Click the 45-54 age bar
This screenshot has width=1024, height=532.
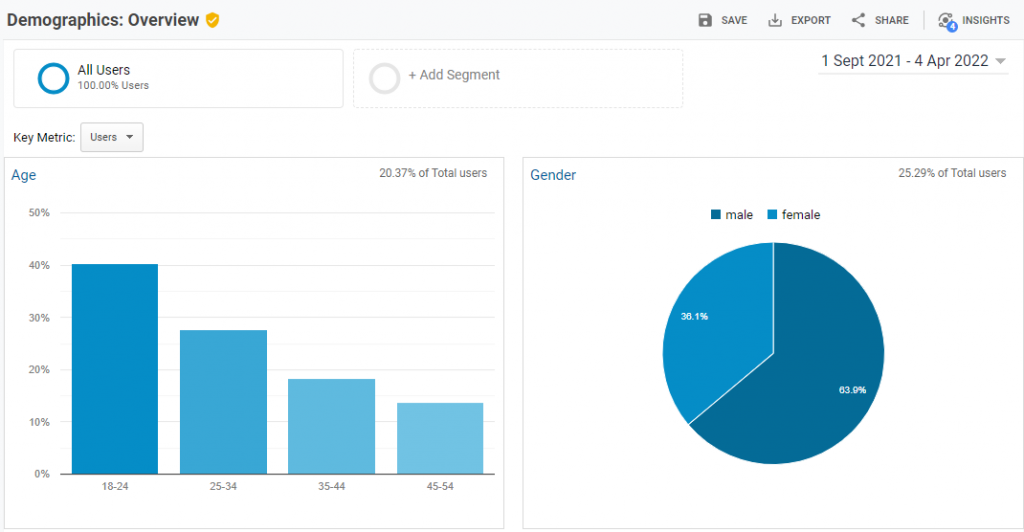tap(440, 438)
